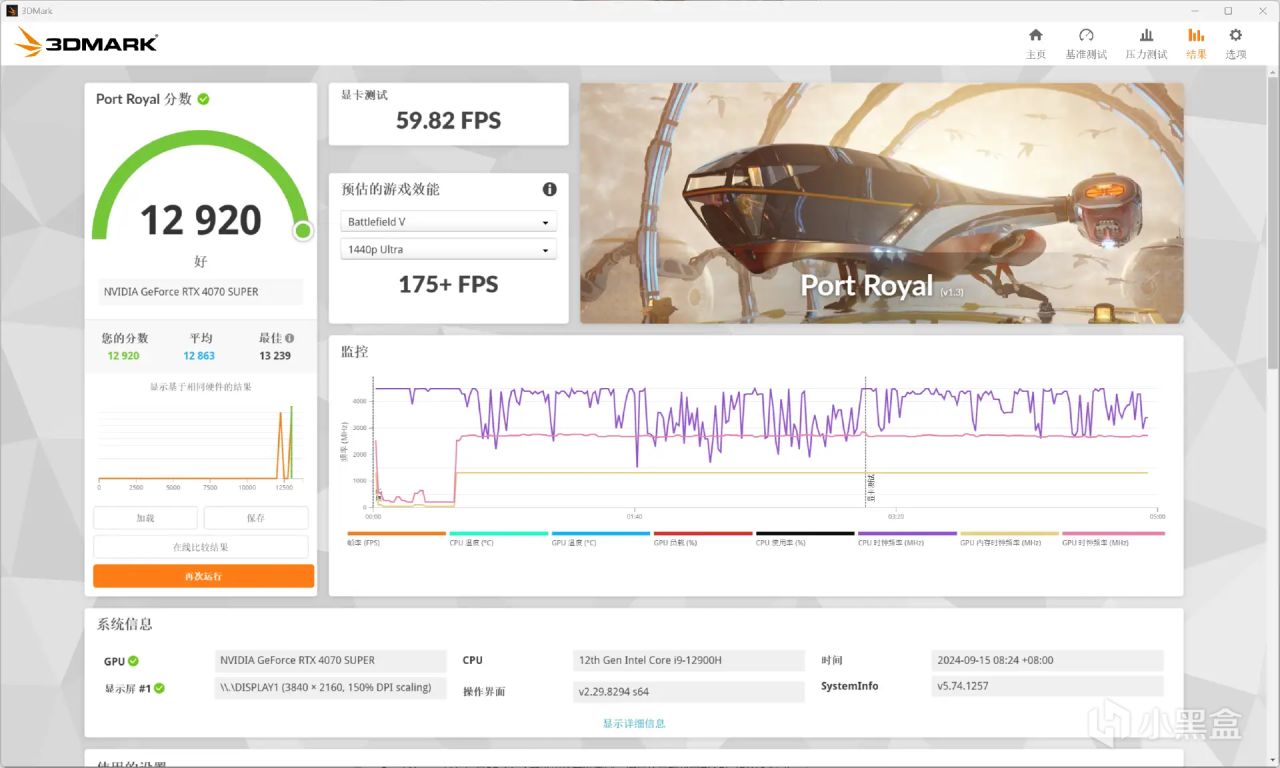Click the average score 12 863

point(199,356)
